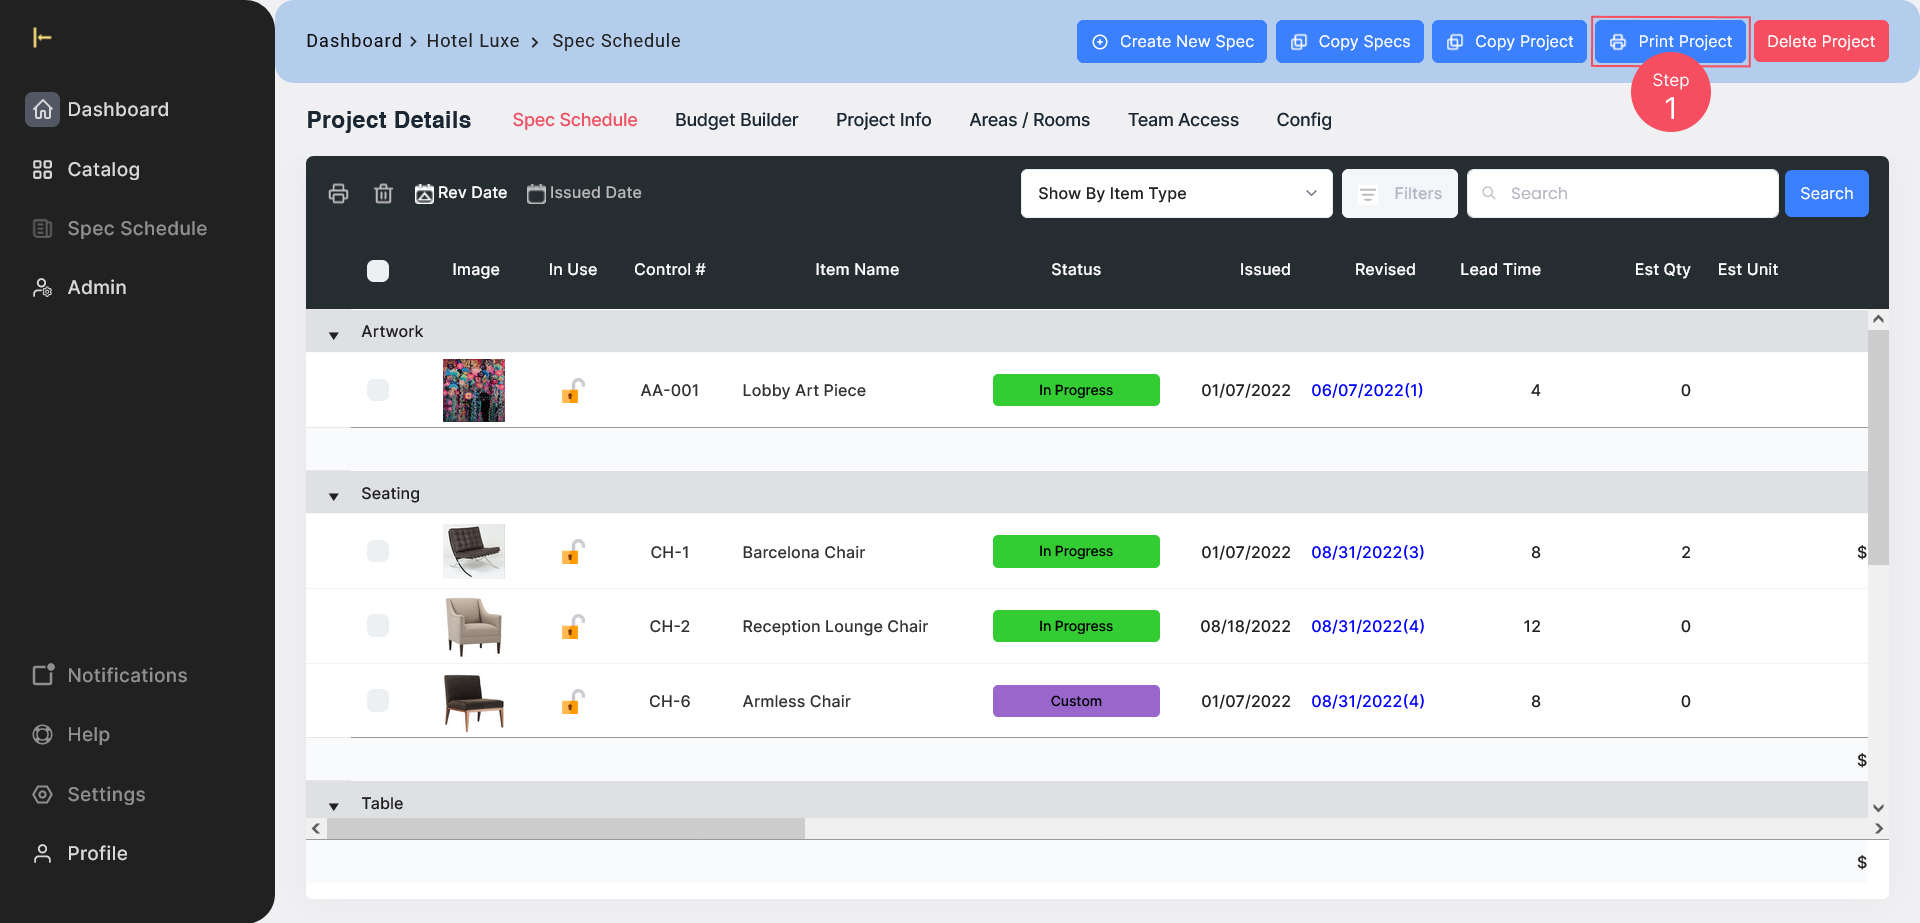Screen dimensions: 1920x923
Task: Click the vertical scrollbar up arrow
Action: (1878, 319)
